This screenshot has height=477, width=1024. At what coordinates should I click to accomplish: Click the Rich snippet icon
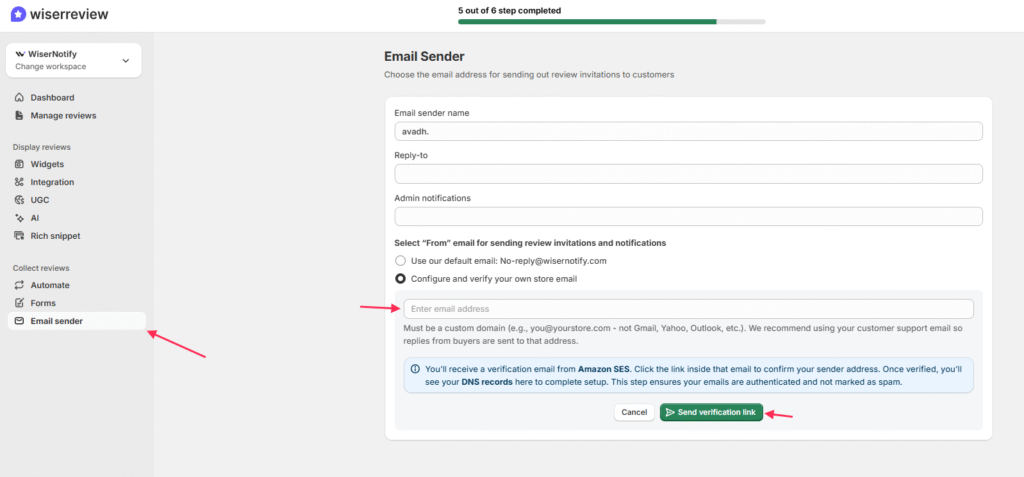tap(20, 236)
